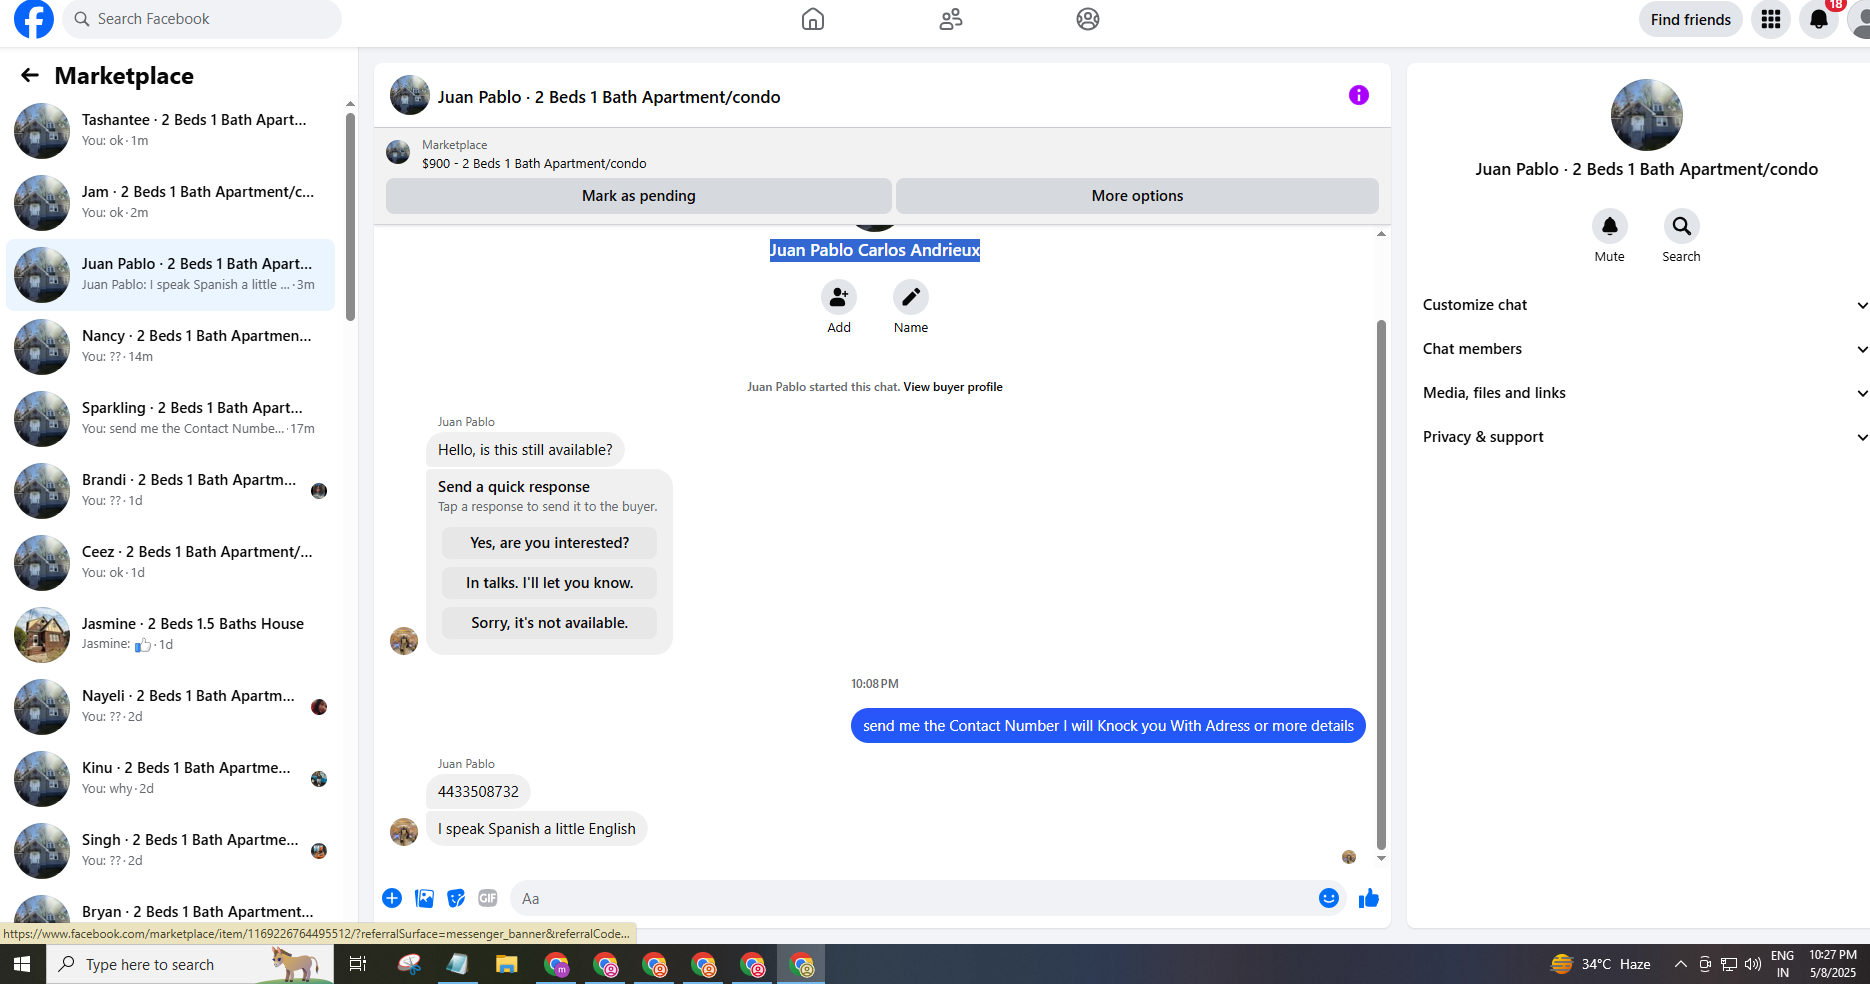Open Task View on taskbar
The image size is (1870, 984).
357,964
